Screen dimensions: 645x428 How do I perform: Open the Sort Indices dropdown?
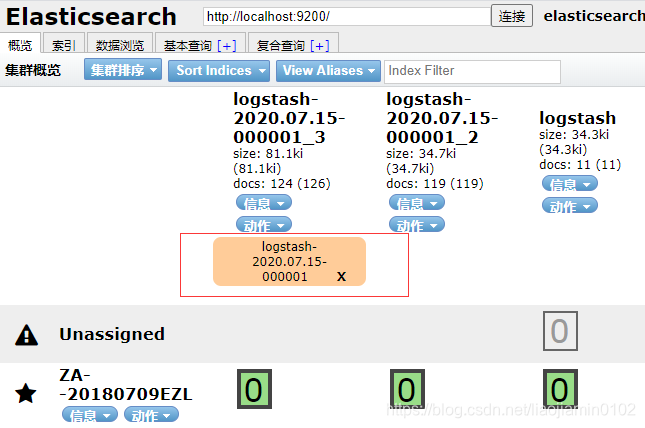pyautogui.click(x=219, y=70)
